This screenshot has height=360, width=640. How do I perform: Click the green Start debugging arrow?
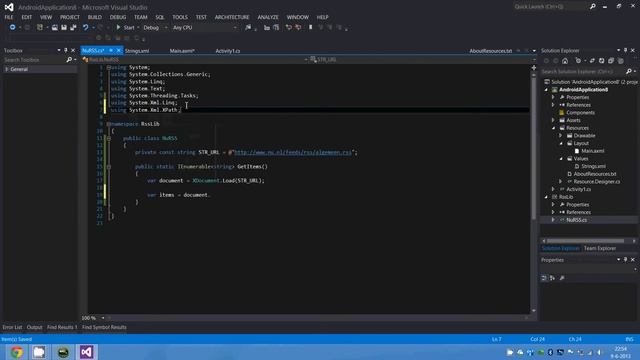pyautogui.click(x=118, y=27)
